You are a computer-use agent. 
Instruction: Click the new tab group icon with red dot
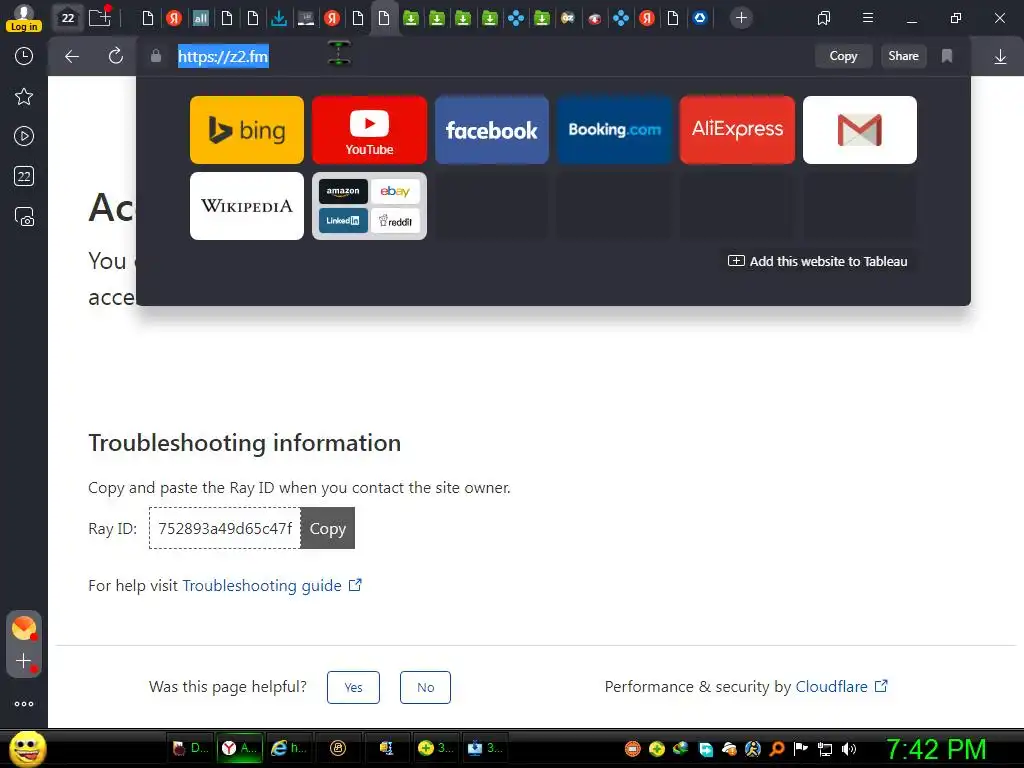(100, 18)
